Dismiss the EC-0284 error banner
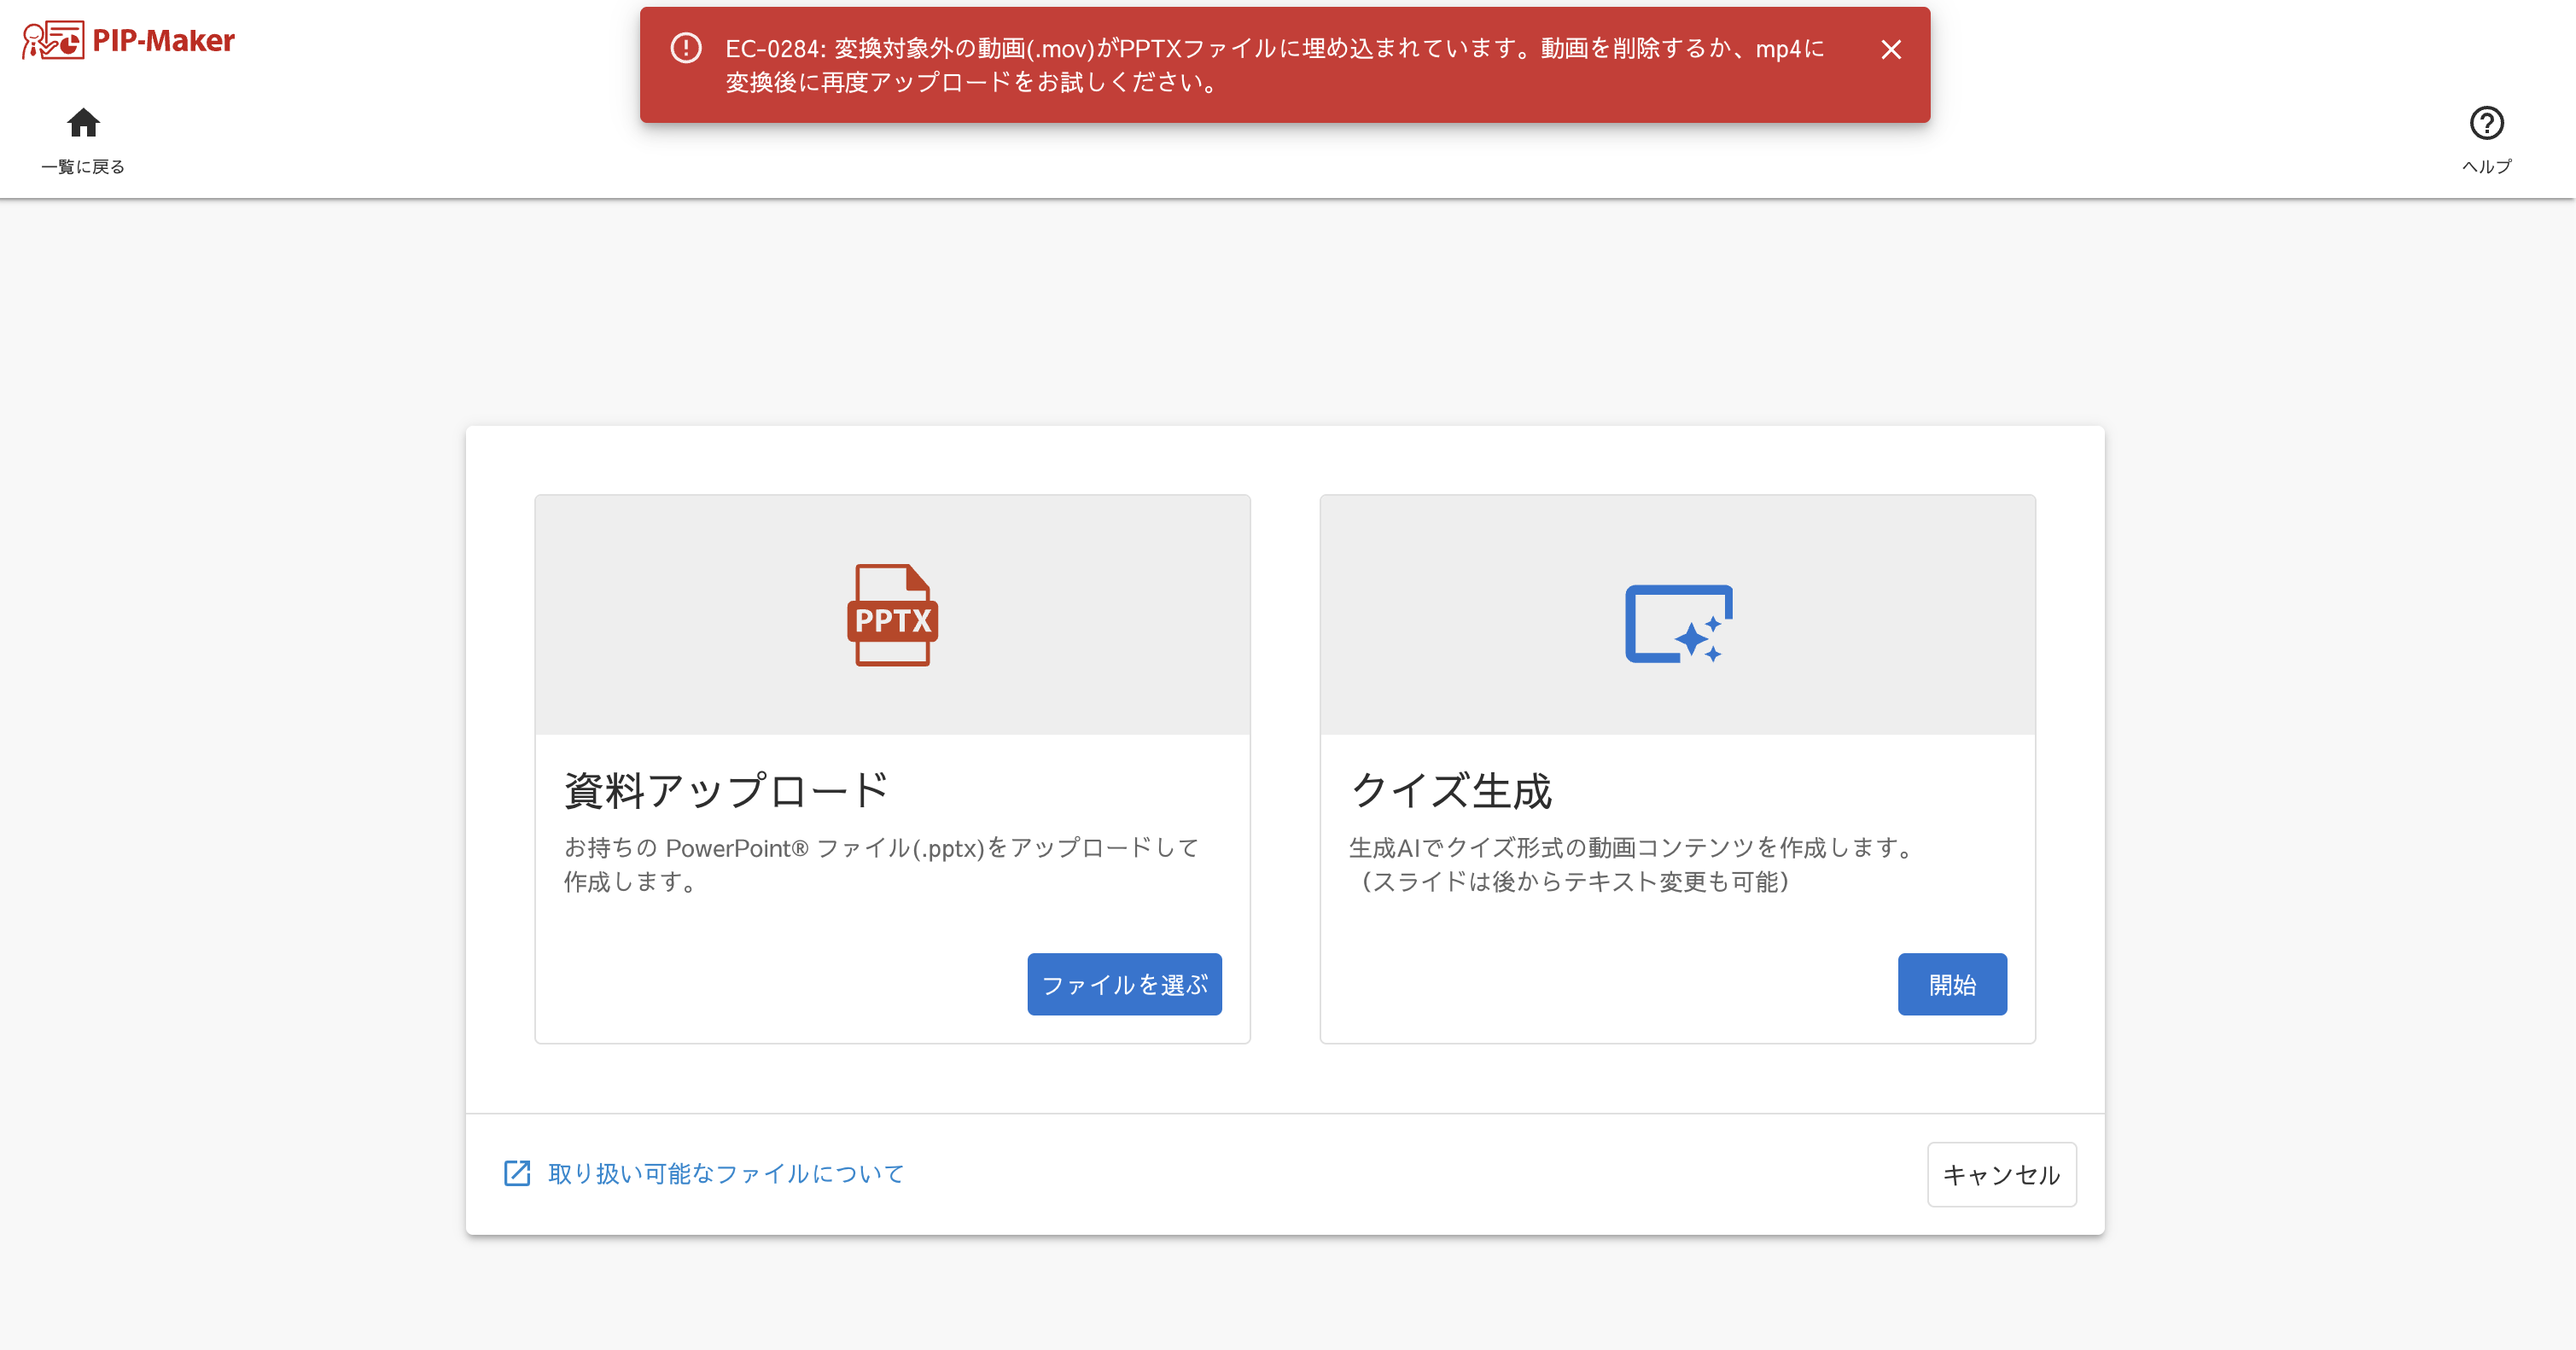 click(x=1890, y=49)
